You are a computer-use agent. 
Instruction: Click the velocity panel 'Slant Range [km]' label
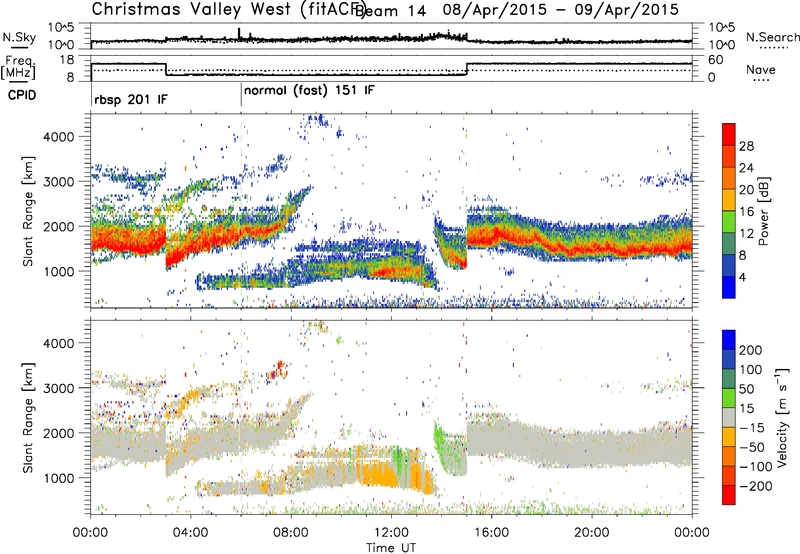[28, 417]
